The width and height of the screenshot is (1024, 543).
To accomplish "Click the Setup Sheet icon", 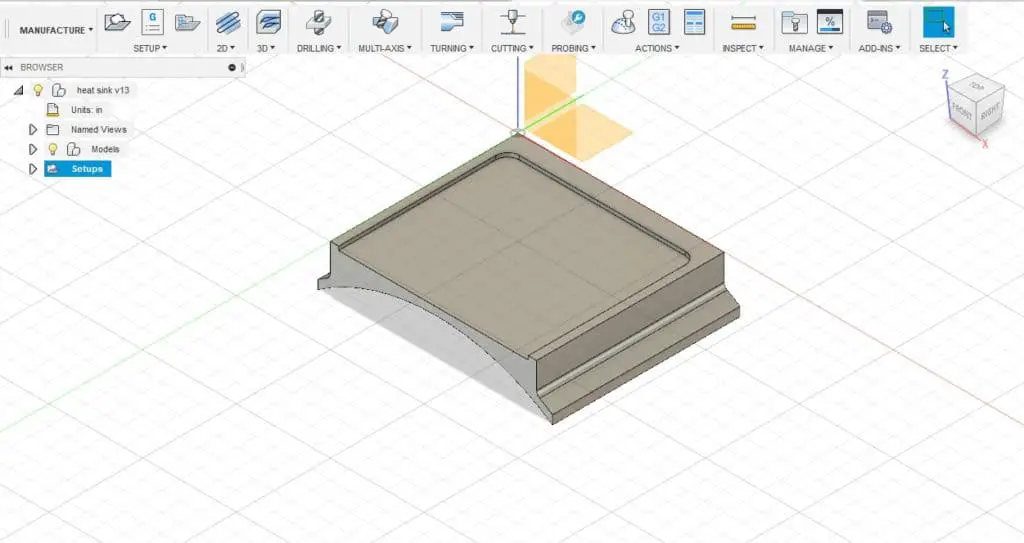I will pos(694,22).
